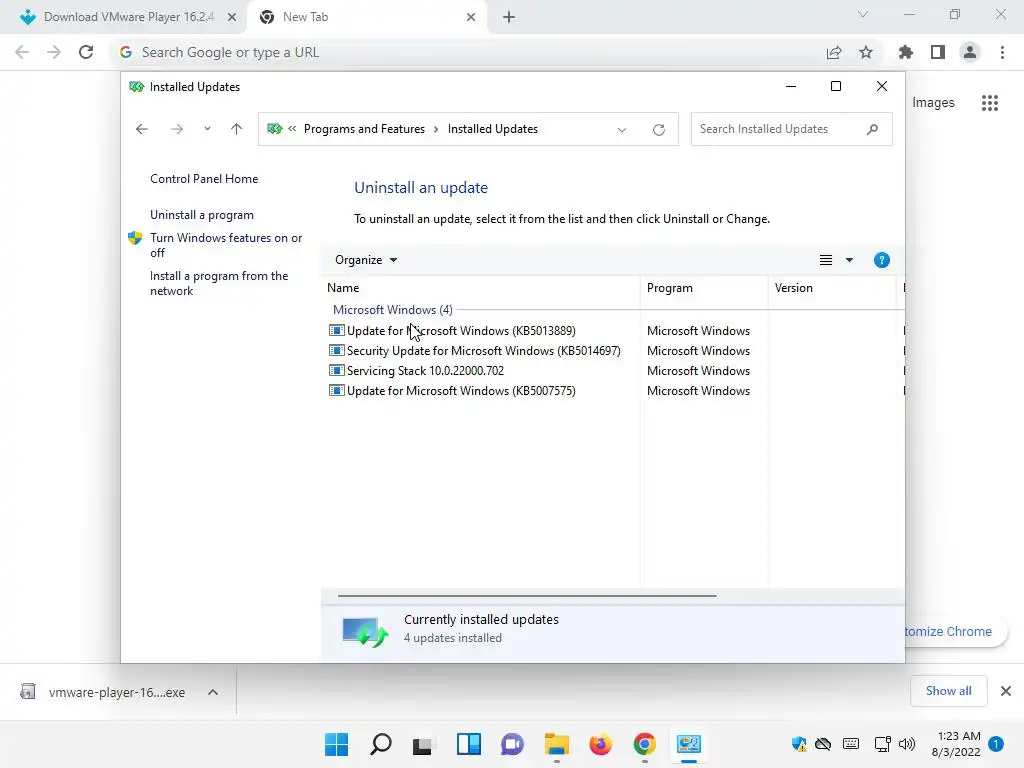Open Google apps grid icon
Viewport: 1024px width, 768px height.
(x=990, y=103)
